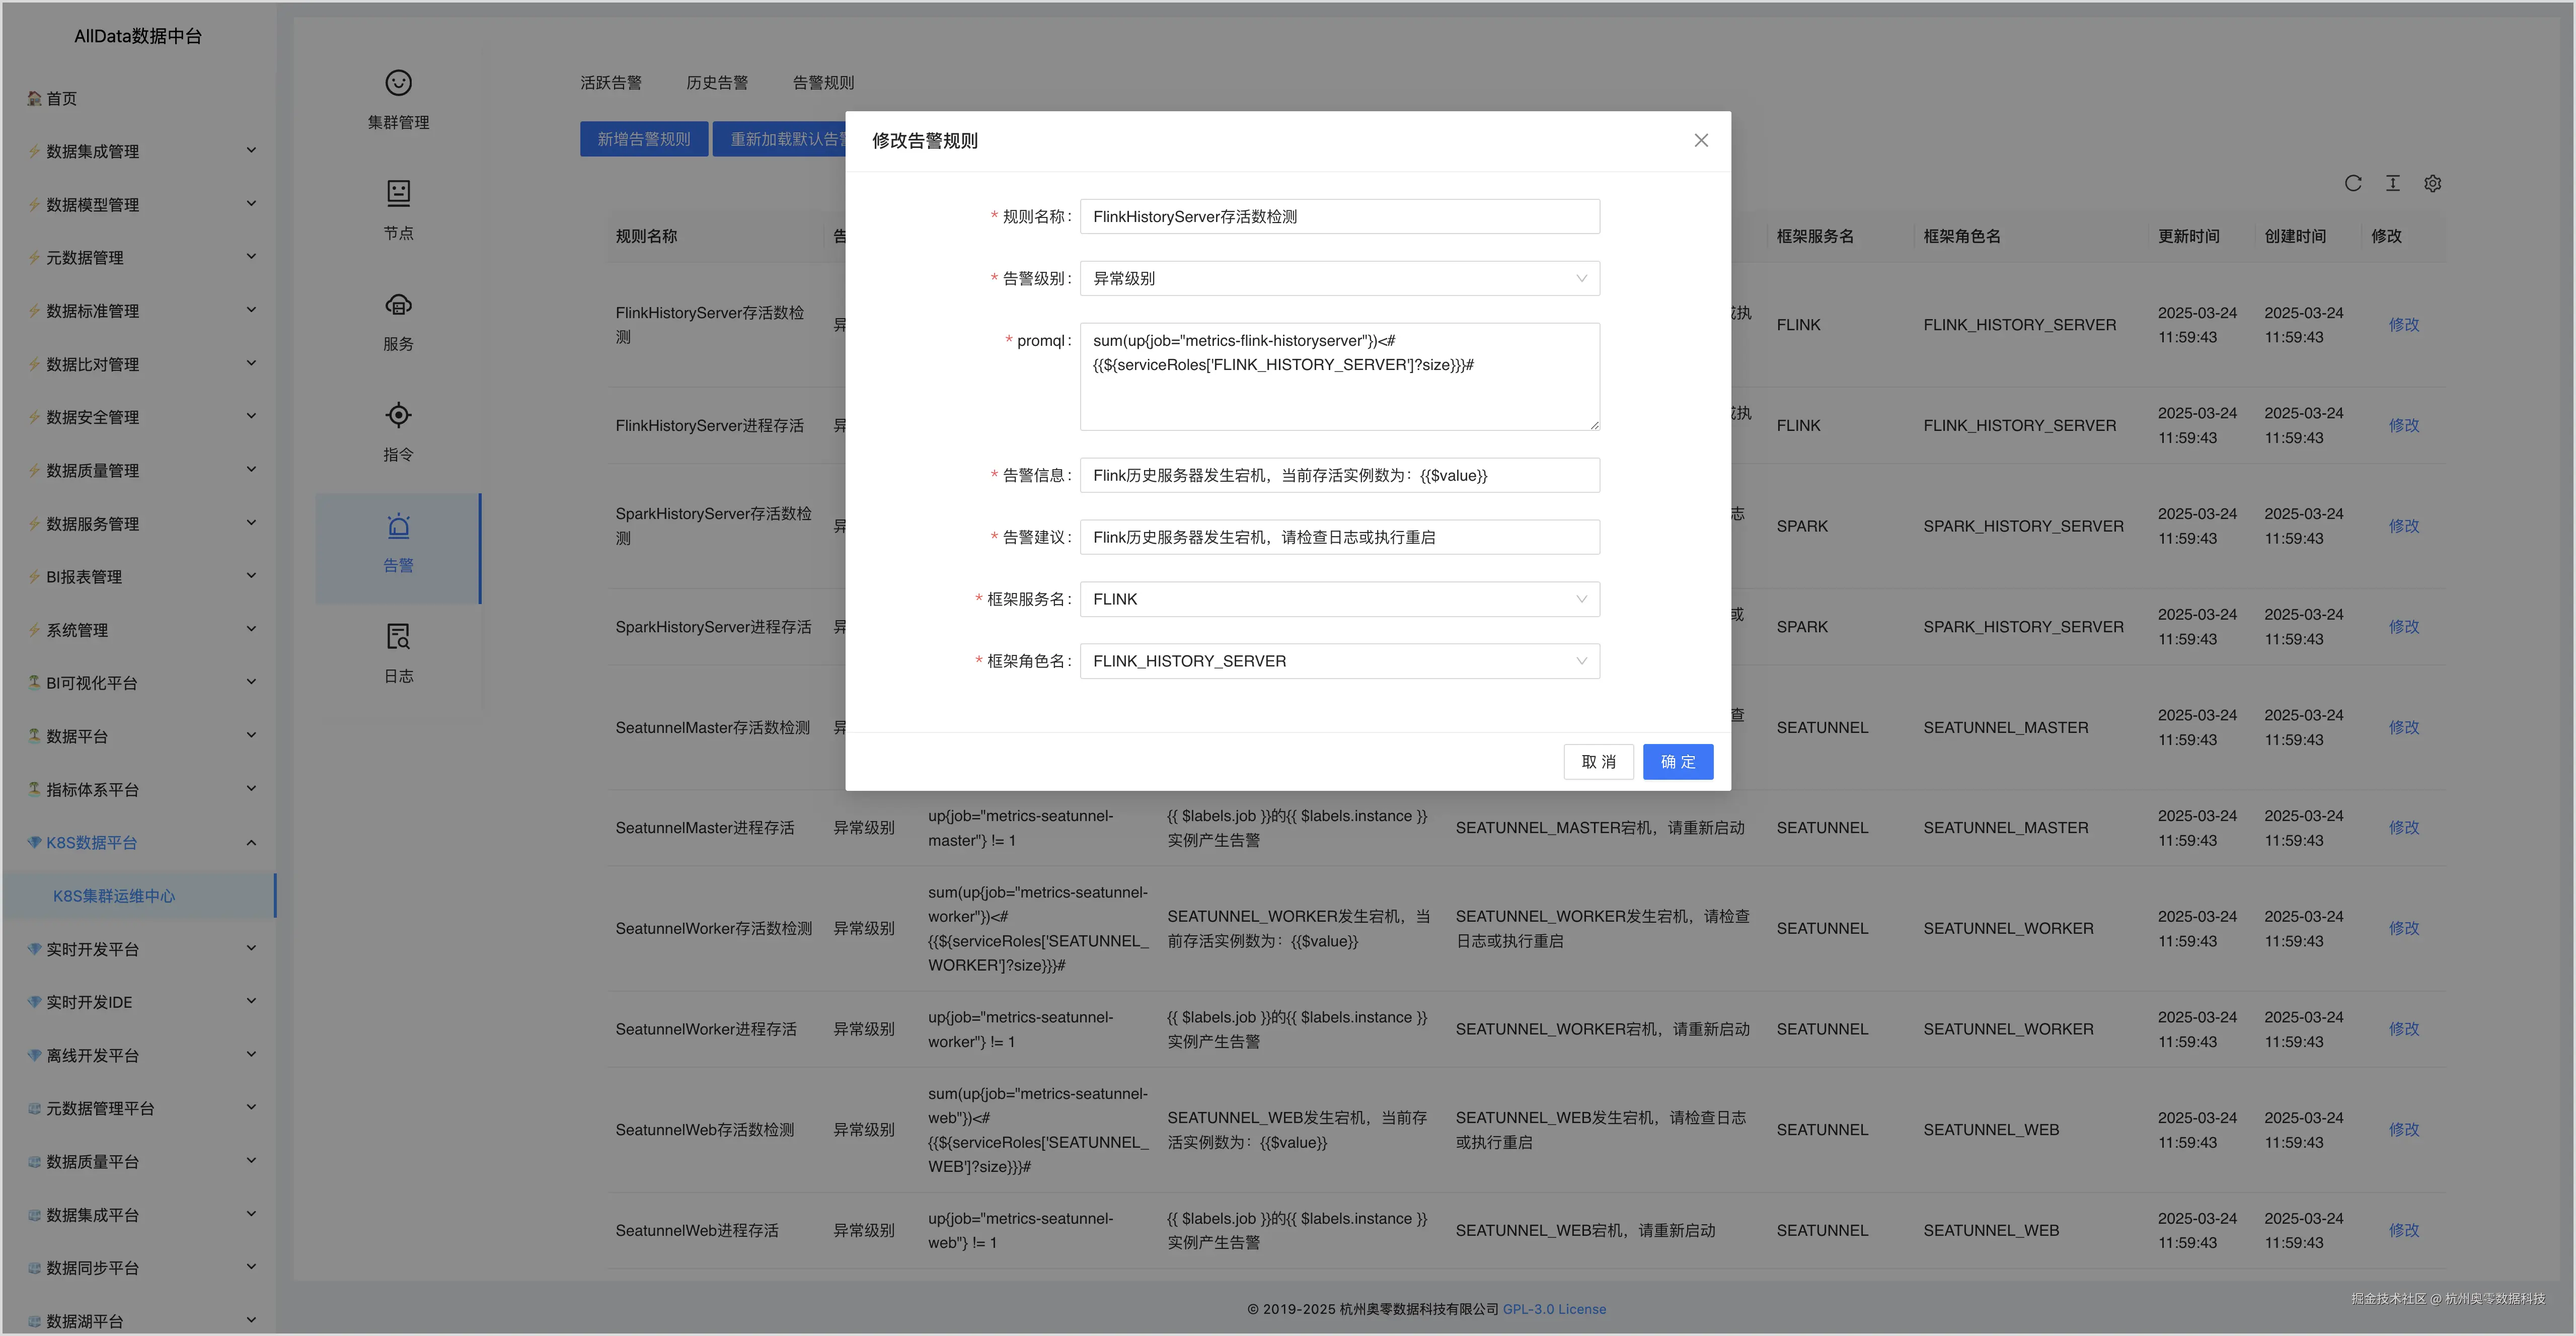2576x1336 pixels.
Task: Click the 规则名称 input field
Action: [x=1339, y=216]
